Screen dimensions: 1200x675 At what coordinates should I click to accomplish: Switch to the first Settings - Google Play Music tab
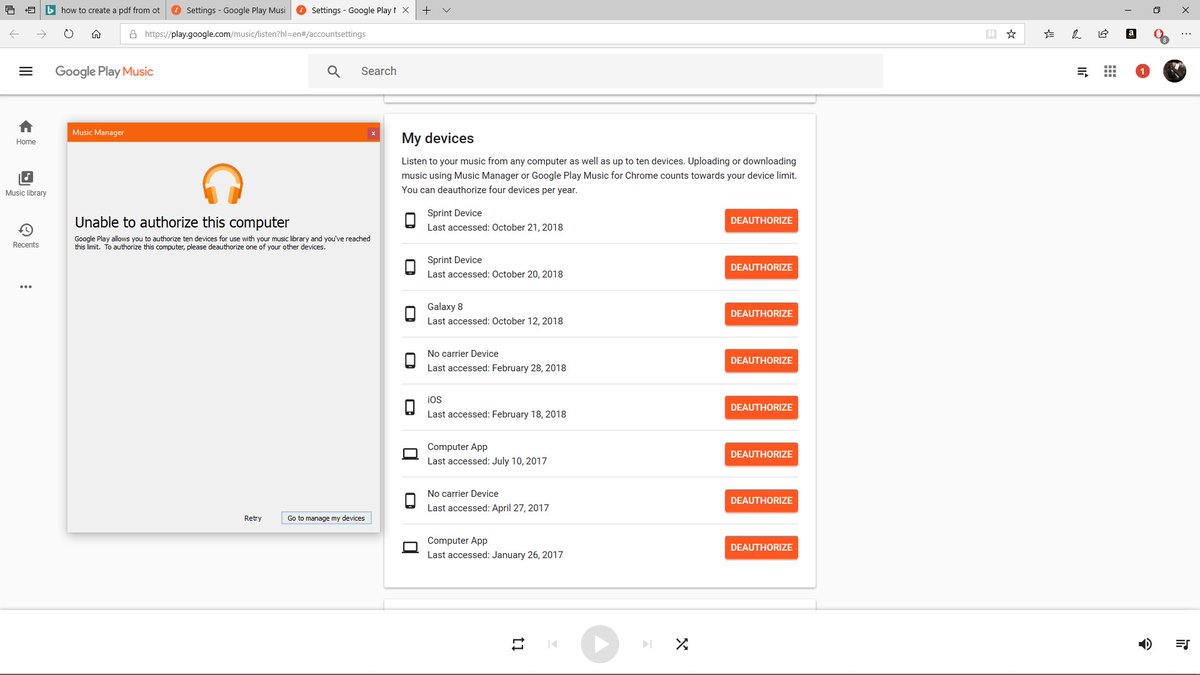tap(227, 10)
